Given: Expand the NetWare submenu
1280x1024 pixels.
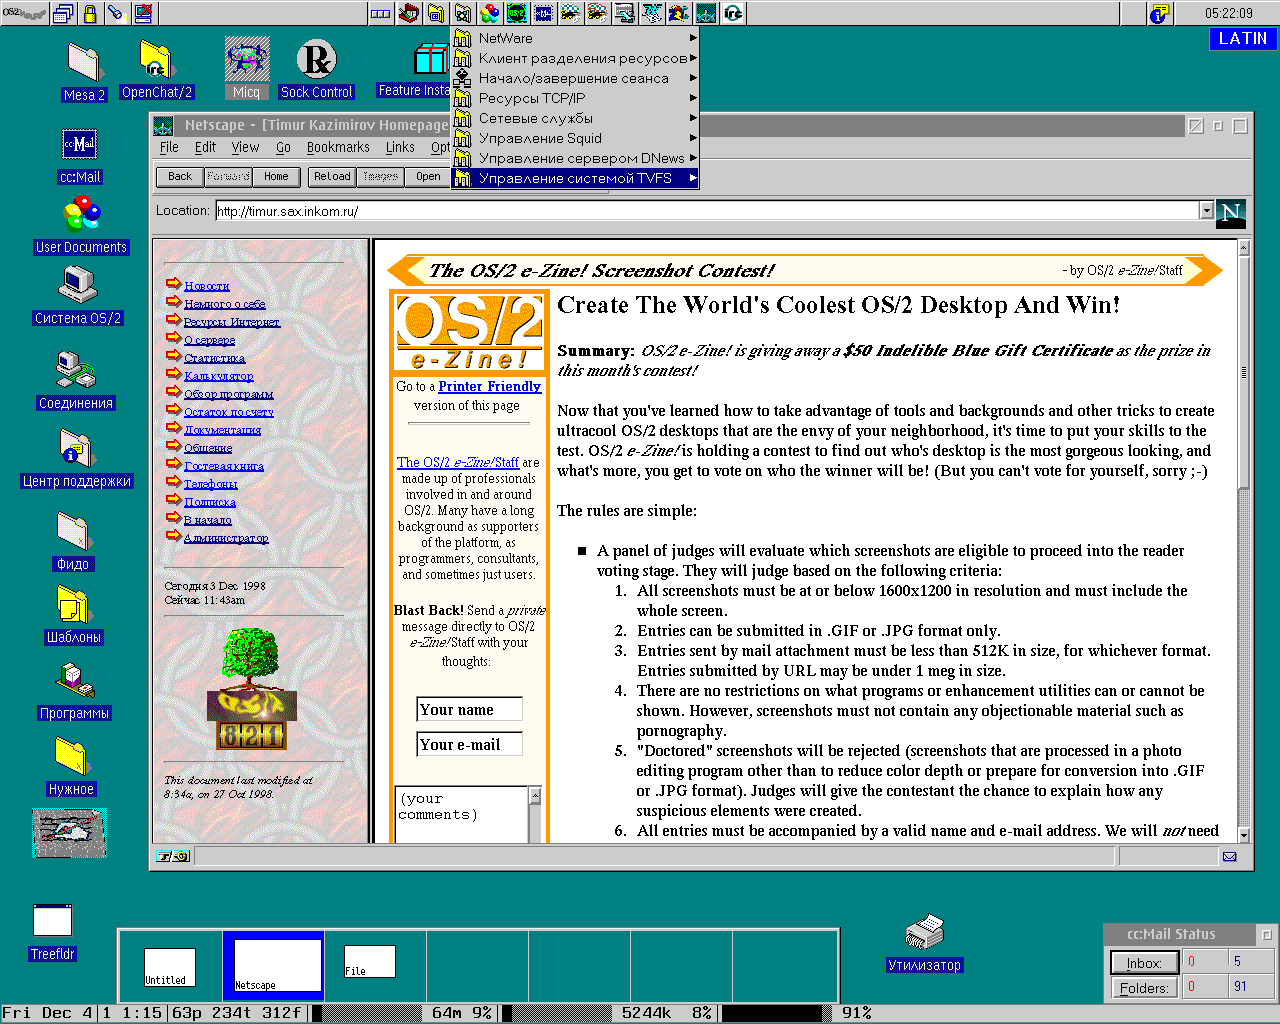Looking at the screenshot, I should coord(575,38).
